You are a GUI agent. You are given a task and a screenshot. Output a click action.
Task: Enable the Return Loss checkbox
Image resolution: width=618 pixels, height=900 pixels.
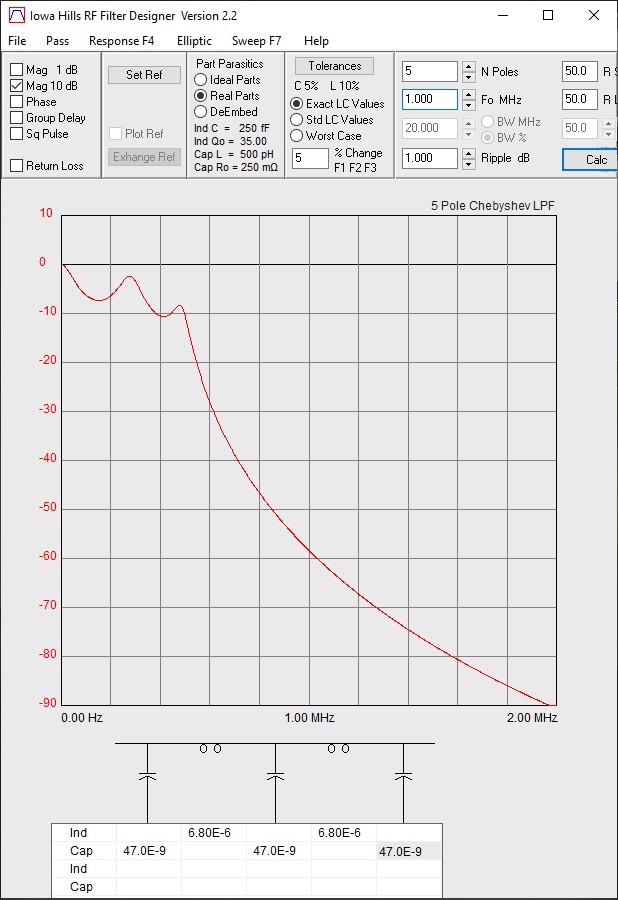click(17, 165)
